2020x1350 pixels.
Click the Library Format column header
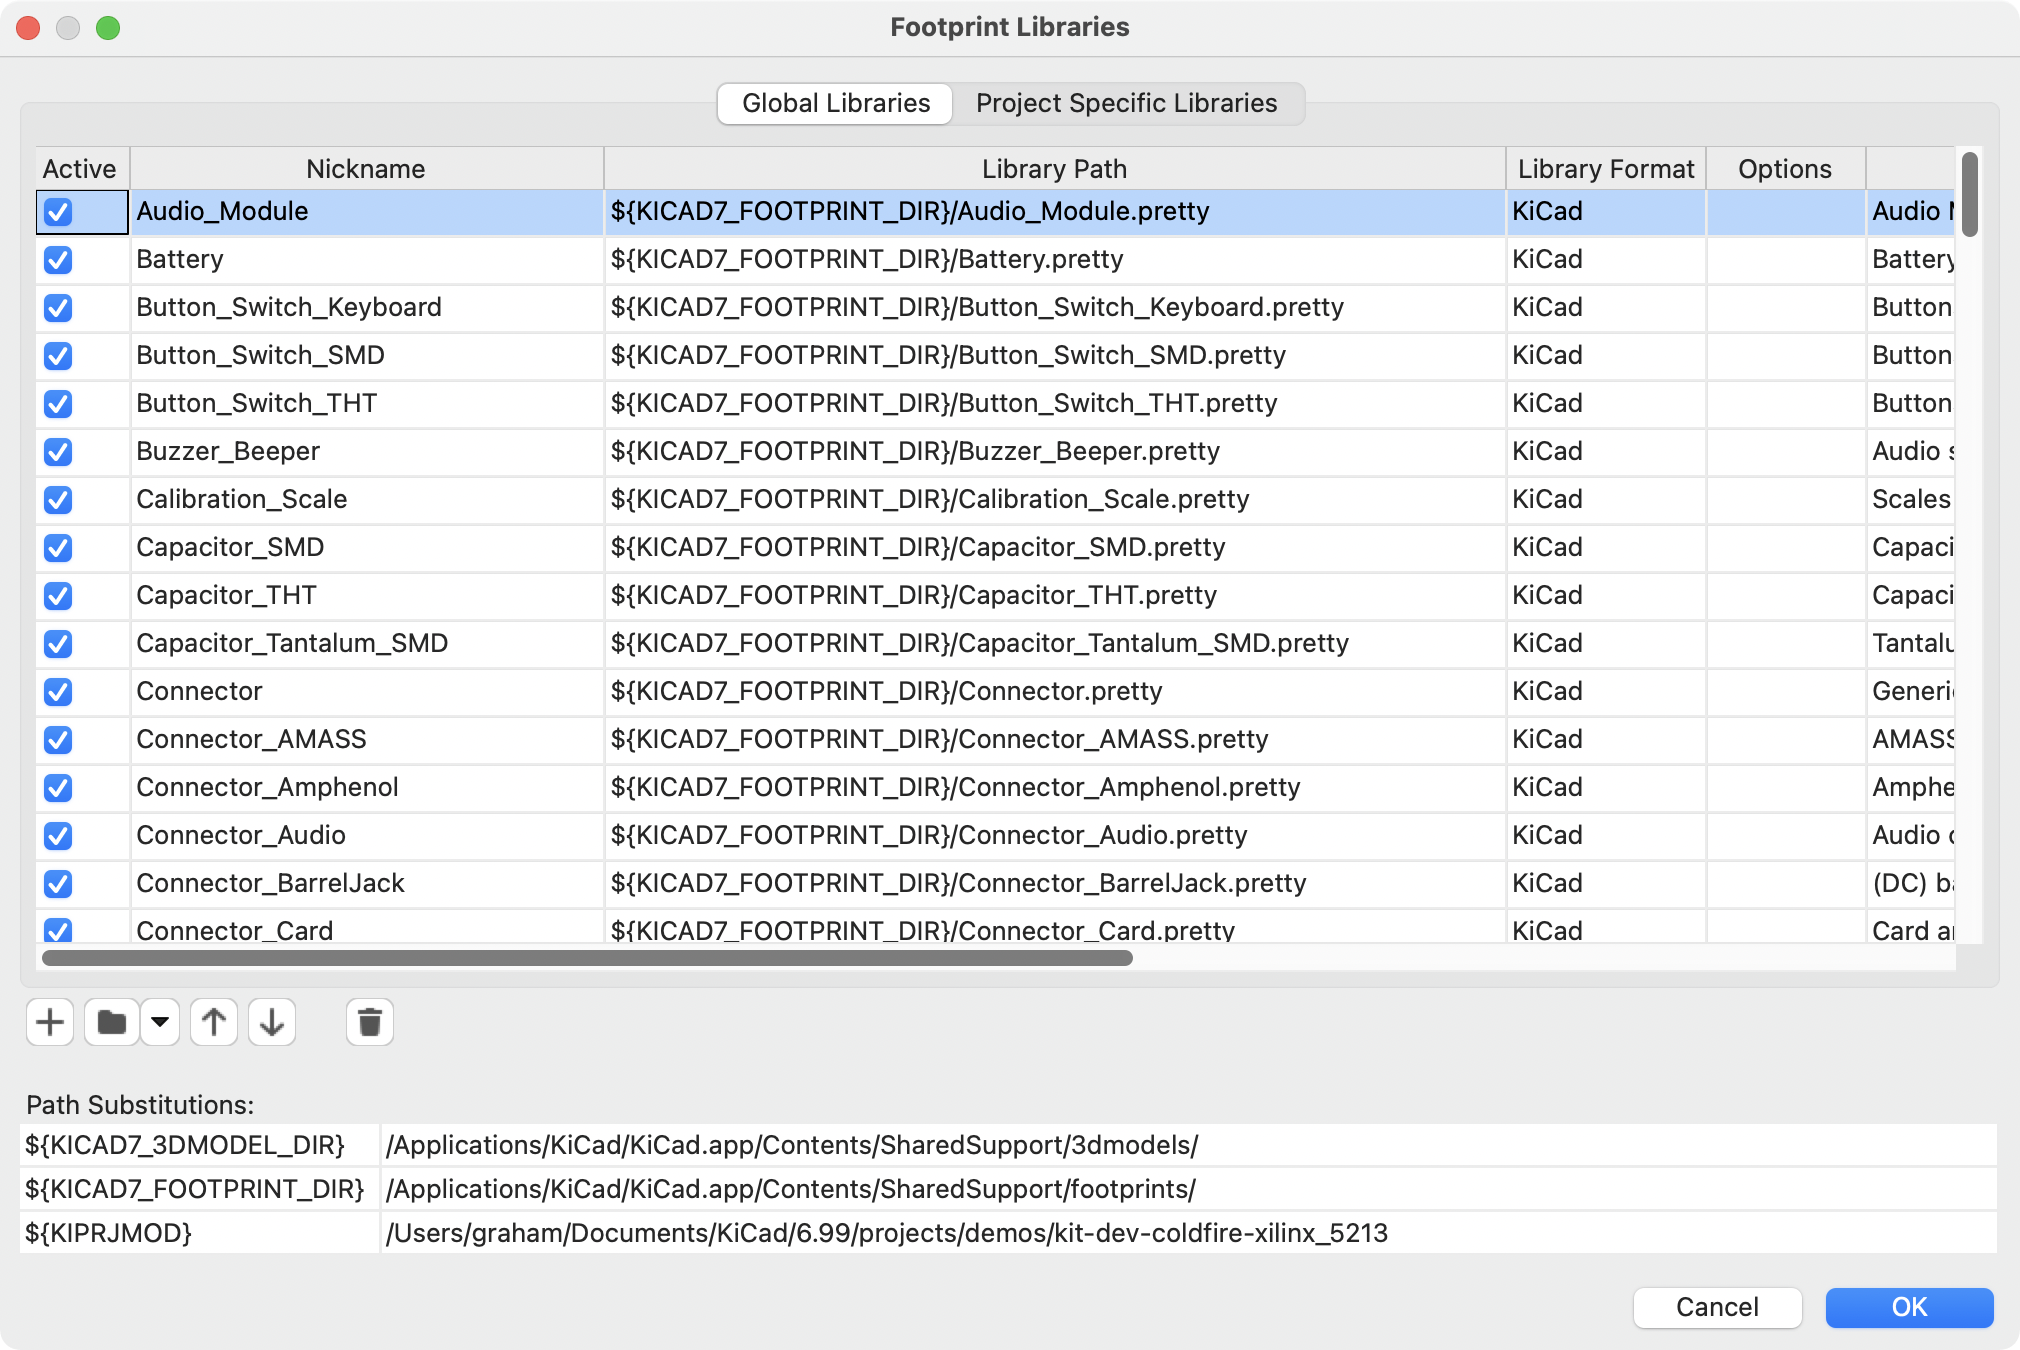[x=1606, y=169]
